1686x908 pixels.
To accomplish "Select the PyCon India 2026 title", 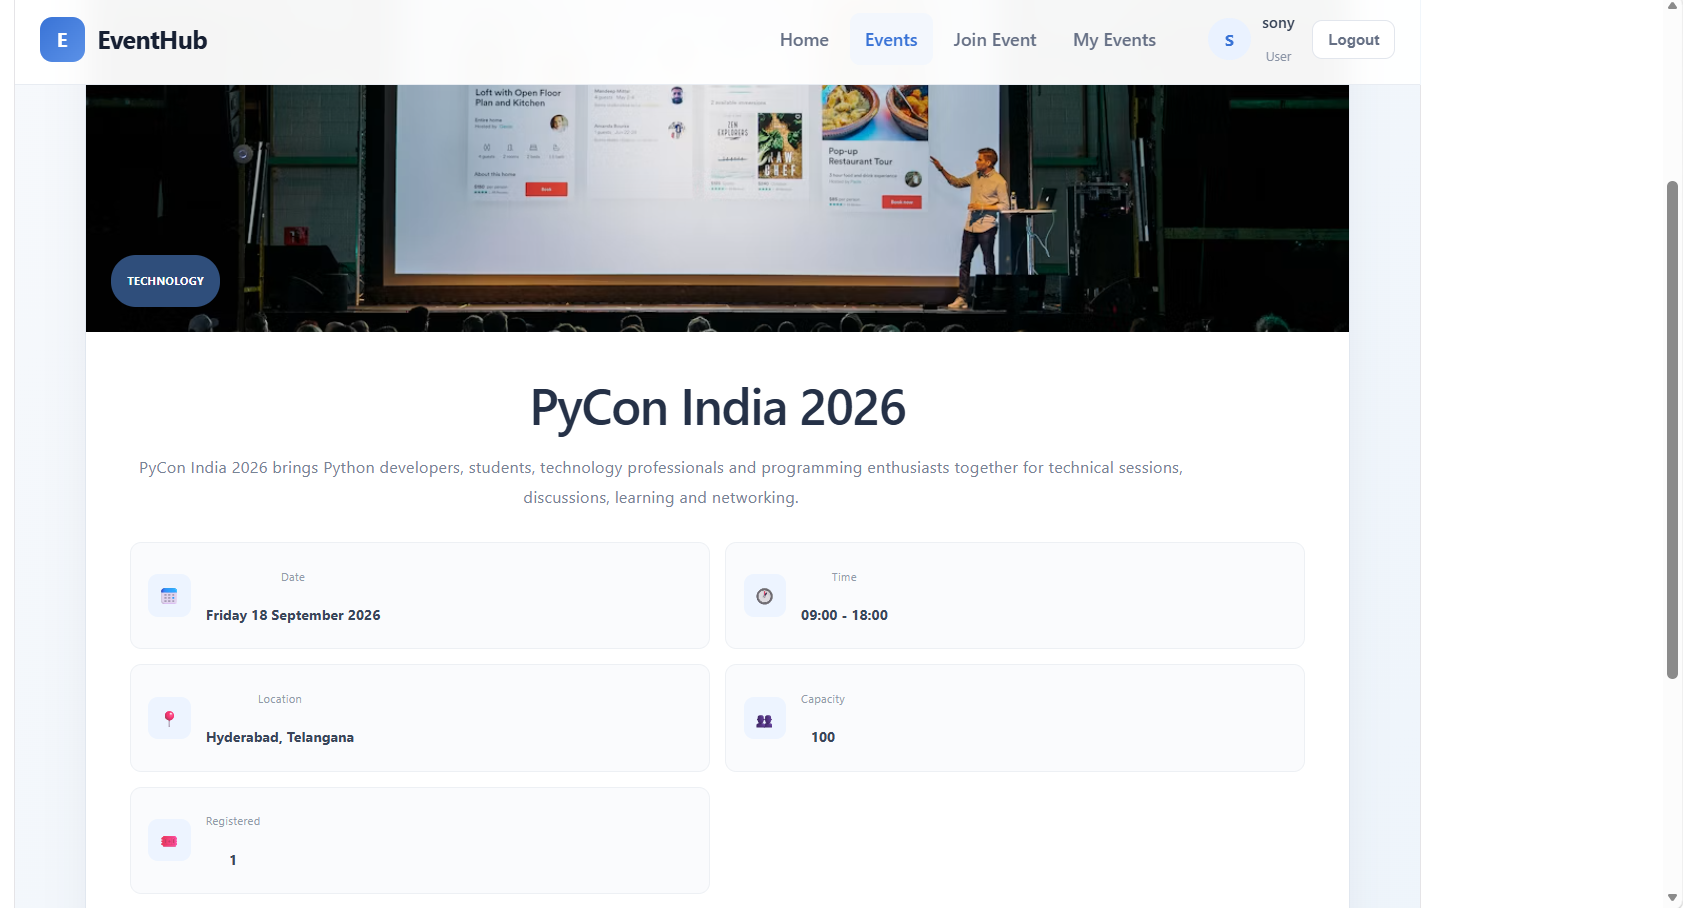I will pyautogui.click(x=718, y=408).
